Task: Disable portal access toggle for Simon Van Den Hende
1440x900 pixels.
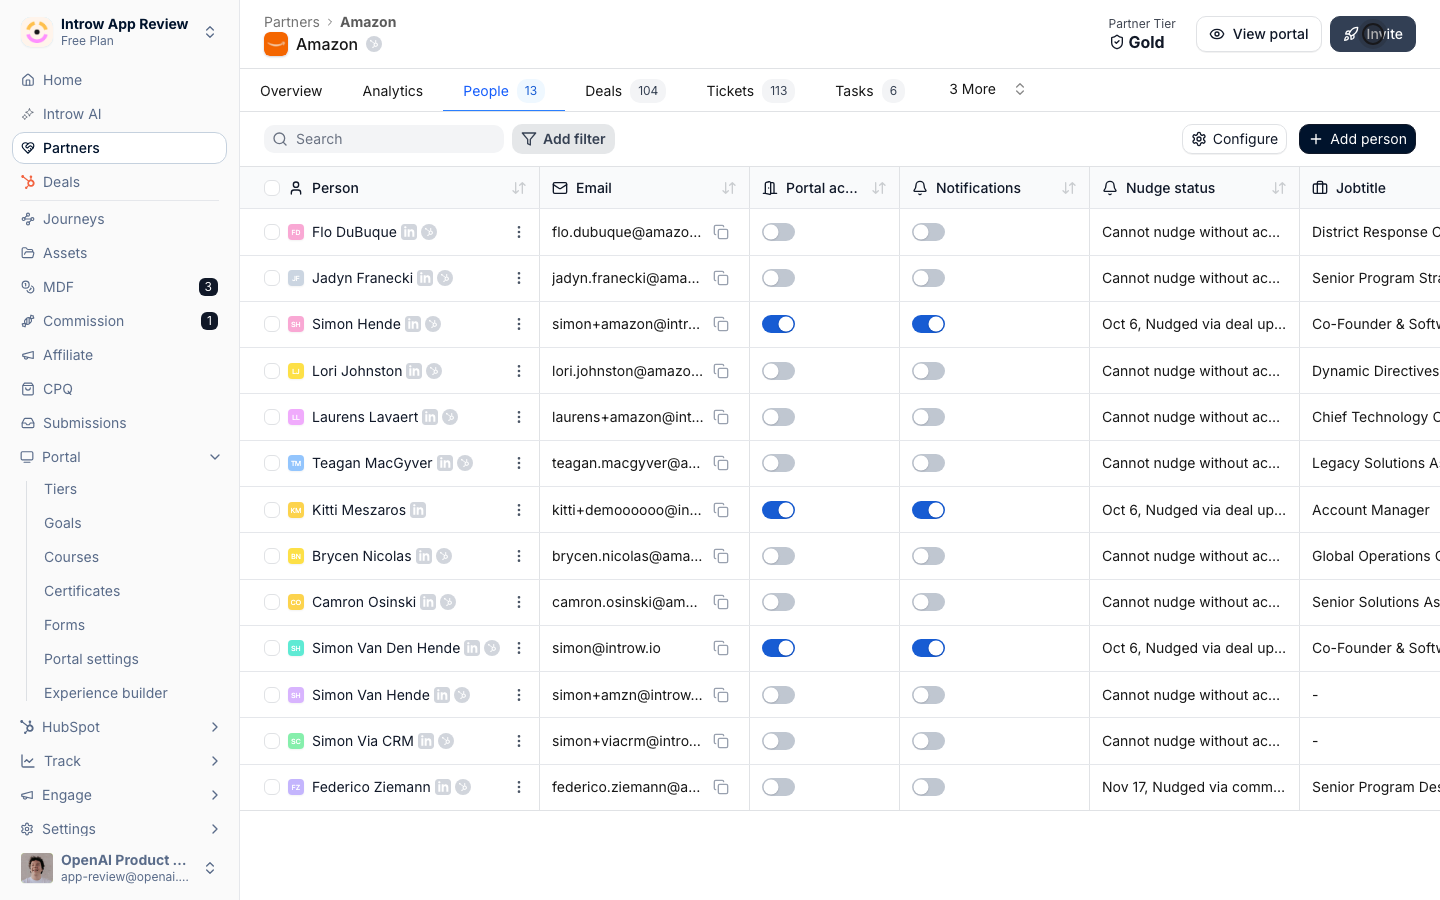Action: point(778,648)
